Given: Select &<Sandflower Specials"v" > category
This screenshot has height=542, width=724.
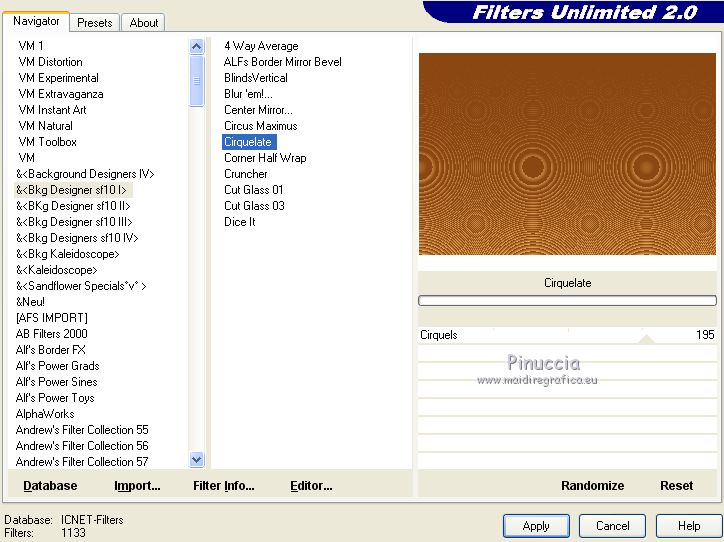Looking at the screenshot, I should pos(81,286).
